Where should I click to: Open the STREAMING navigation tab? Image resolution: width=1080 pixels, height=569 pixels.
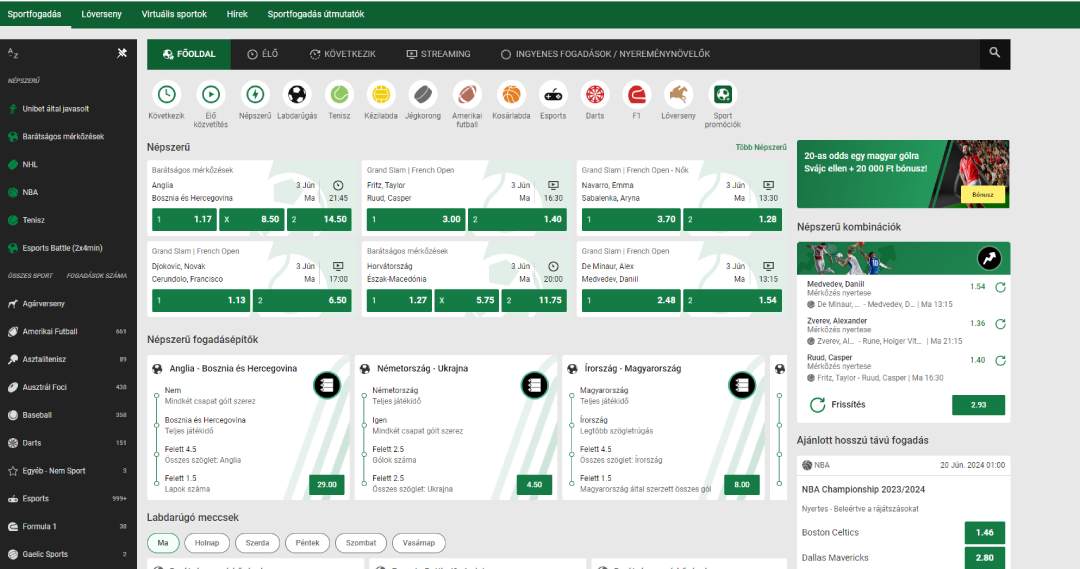[x=438, y=54]
